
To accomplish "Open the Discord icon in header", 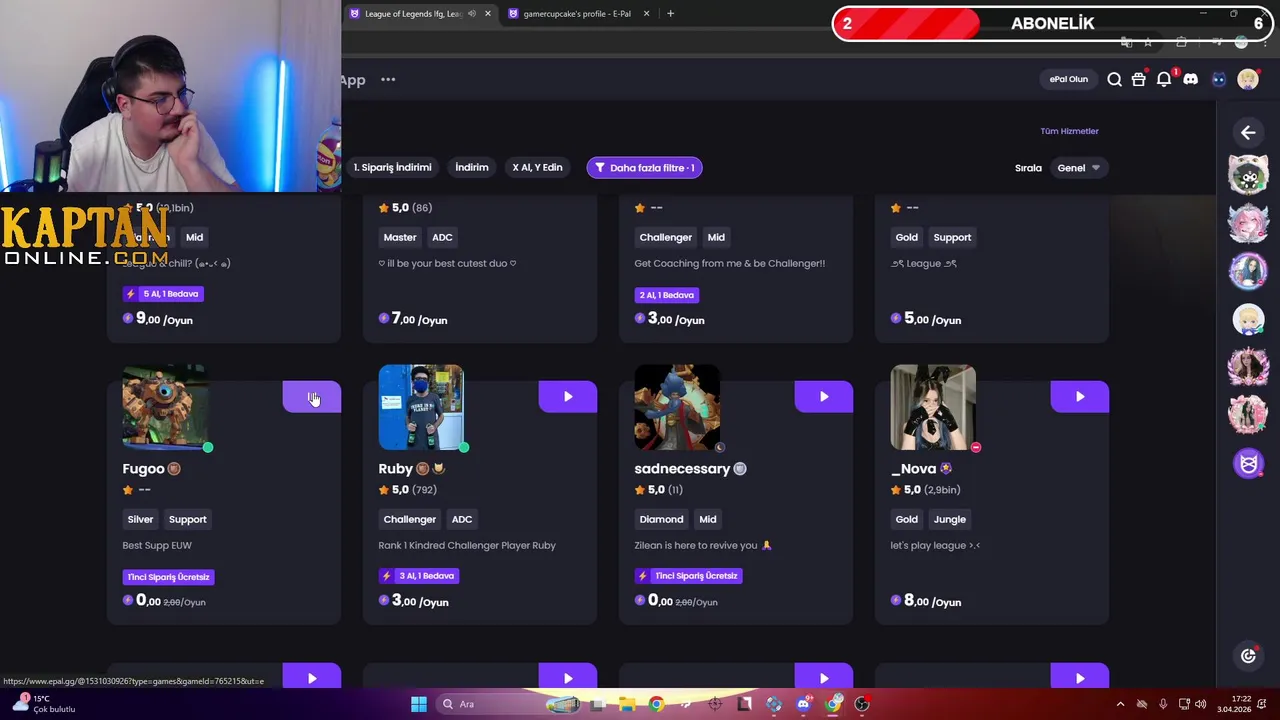I will click(x=1190, y=79).
